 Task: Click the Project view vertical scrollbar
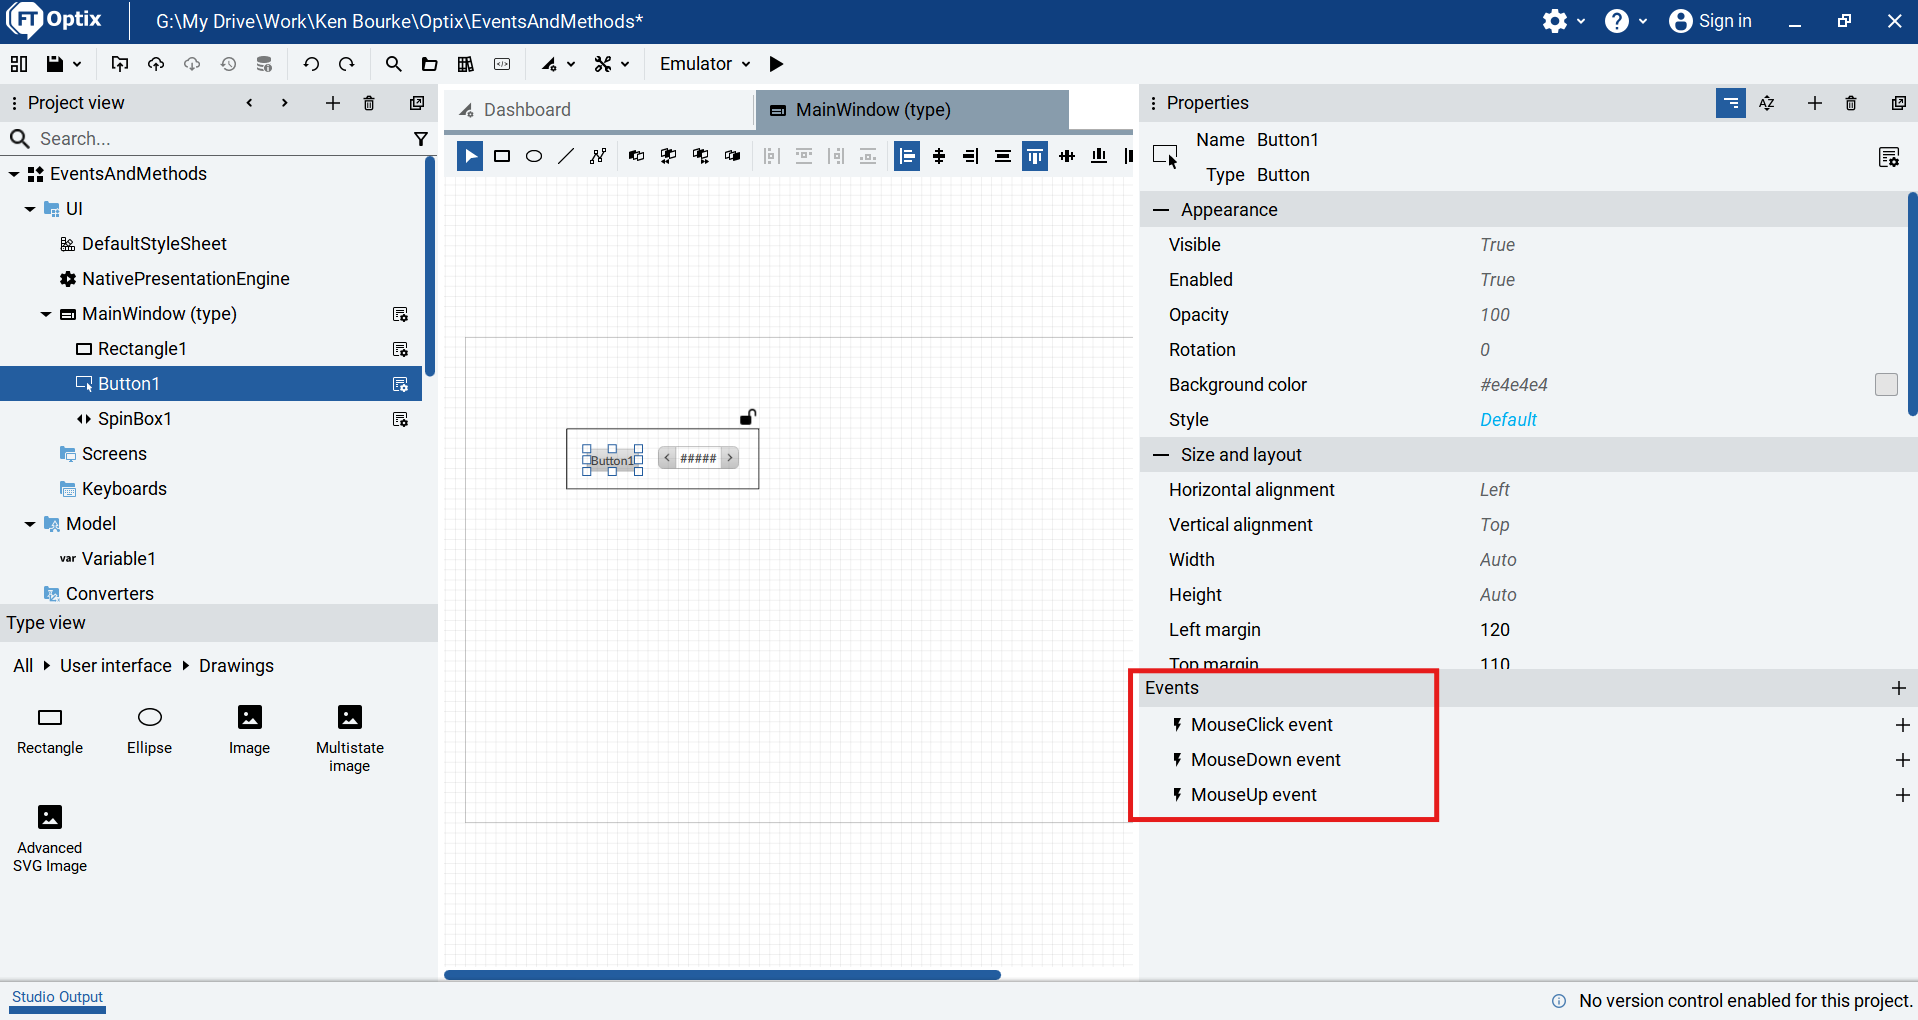tap(430, 267)
